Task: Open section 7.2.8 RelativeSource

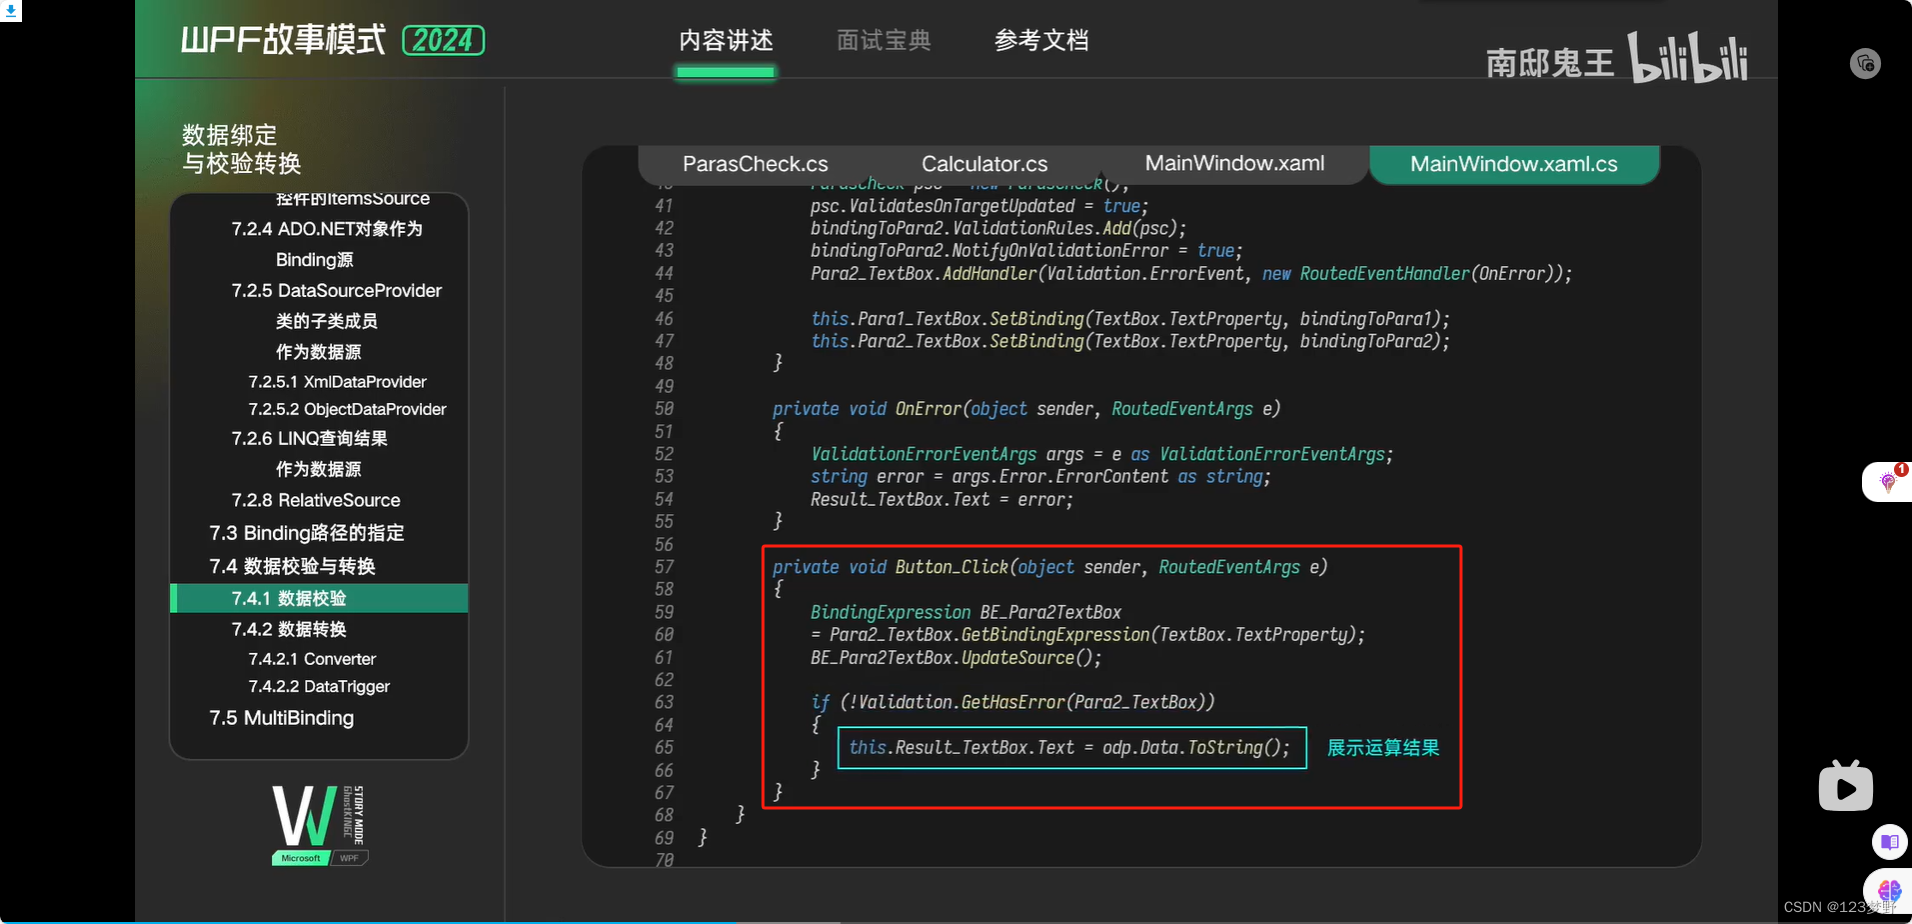Action: click(315, 500)
